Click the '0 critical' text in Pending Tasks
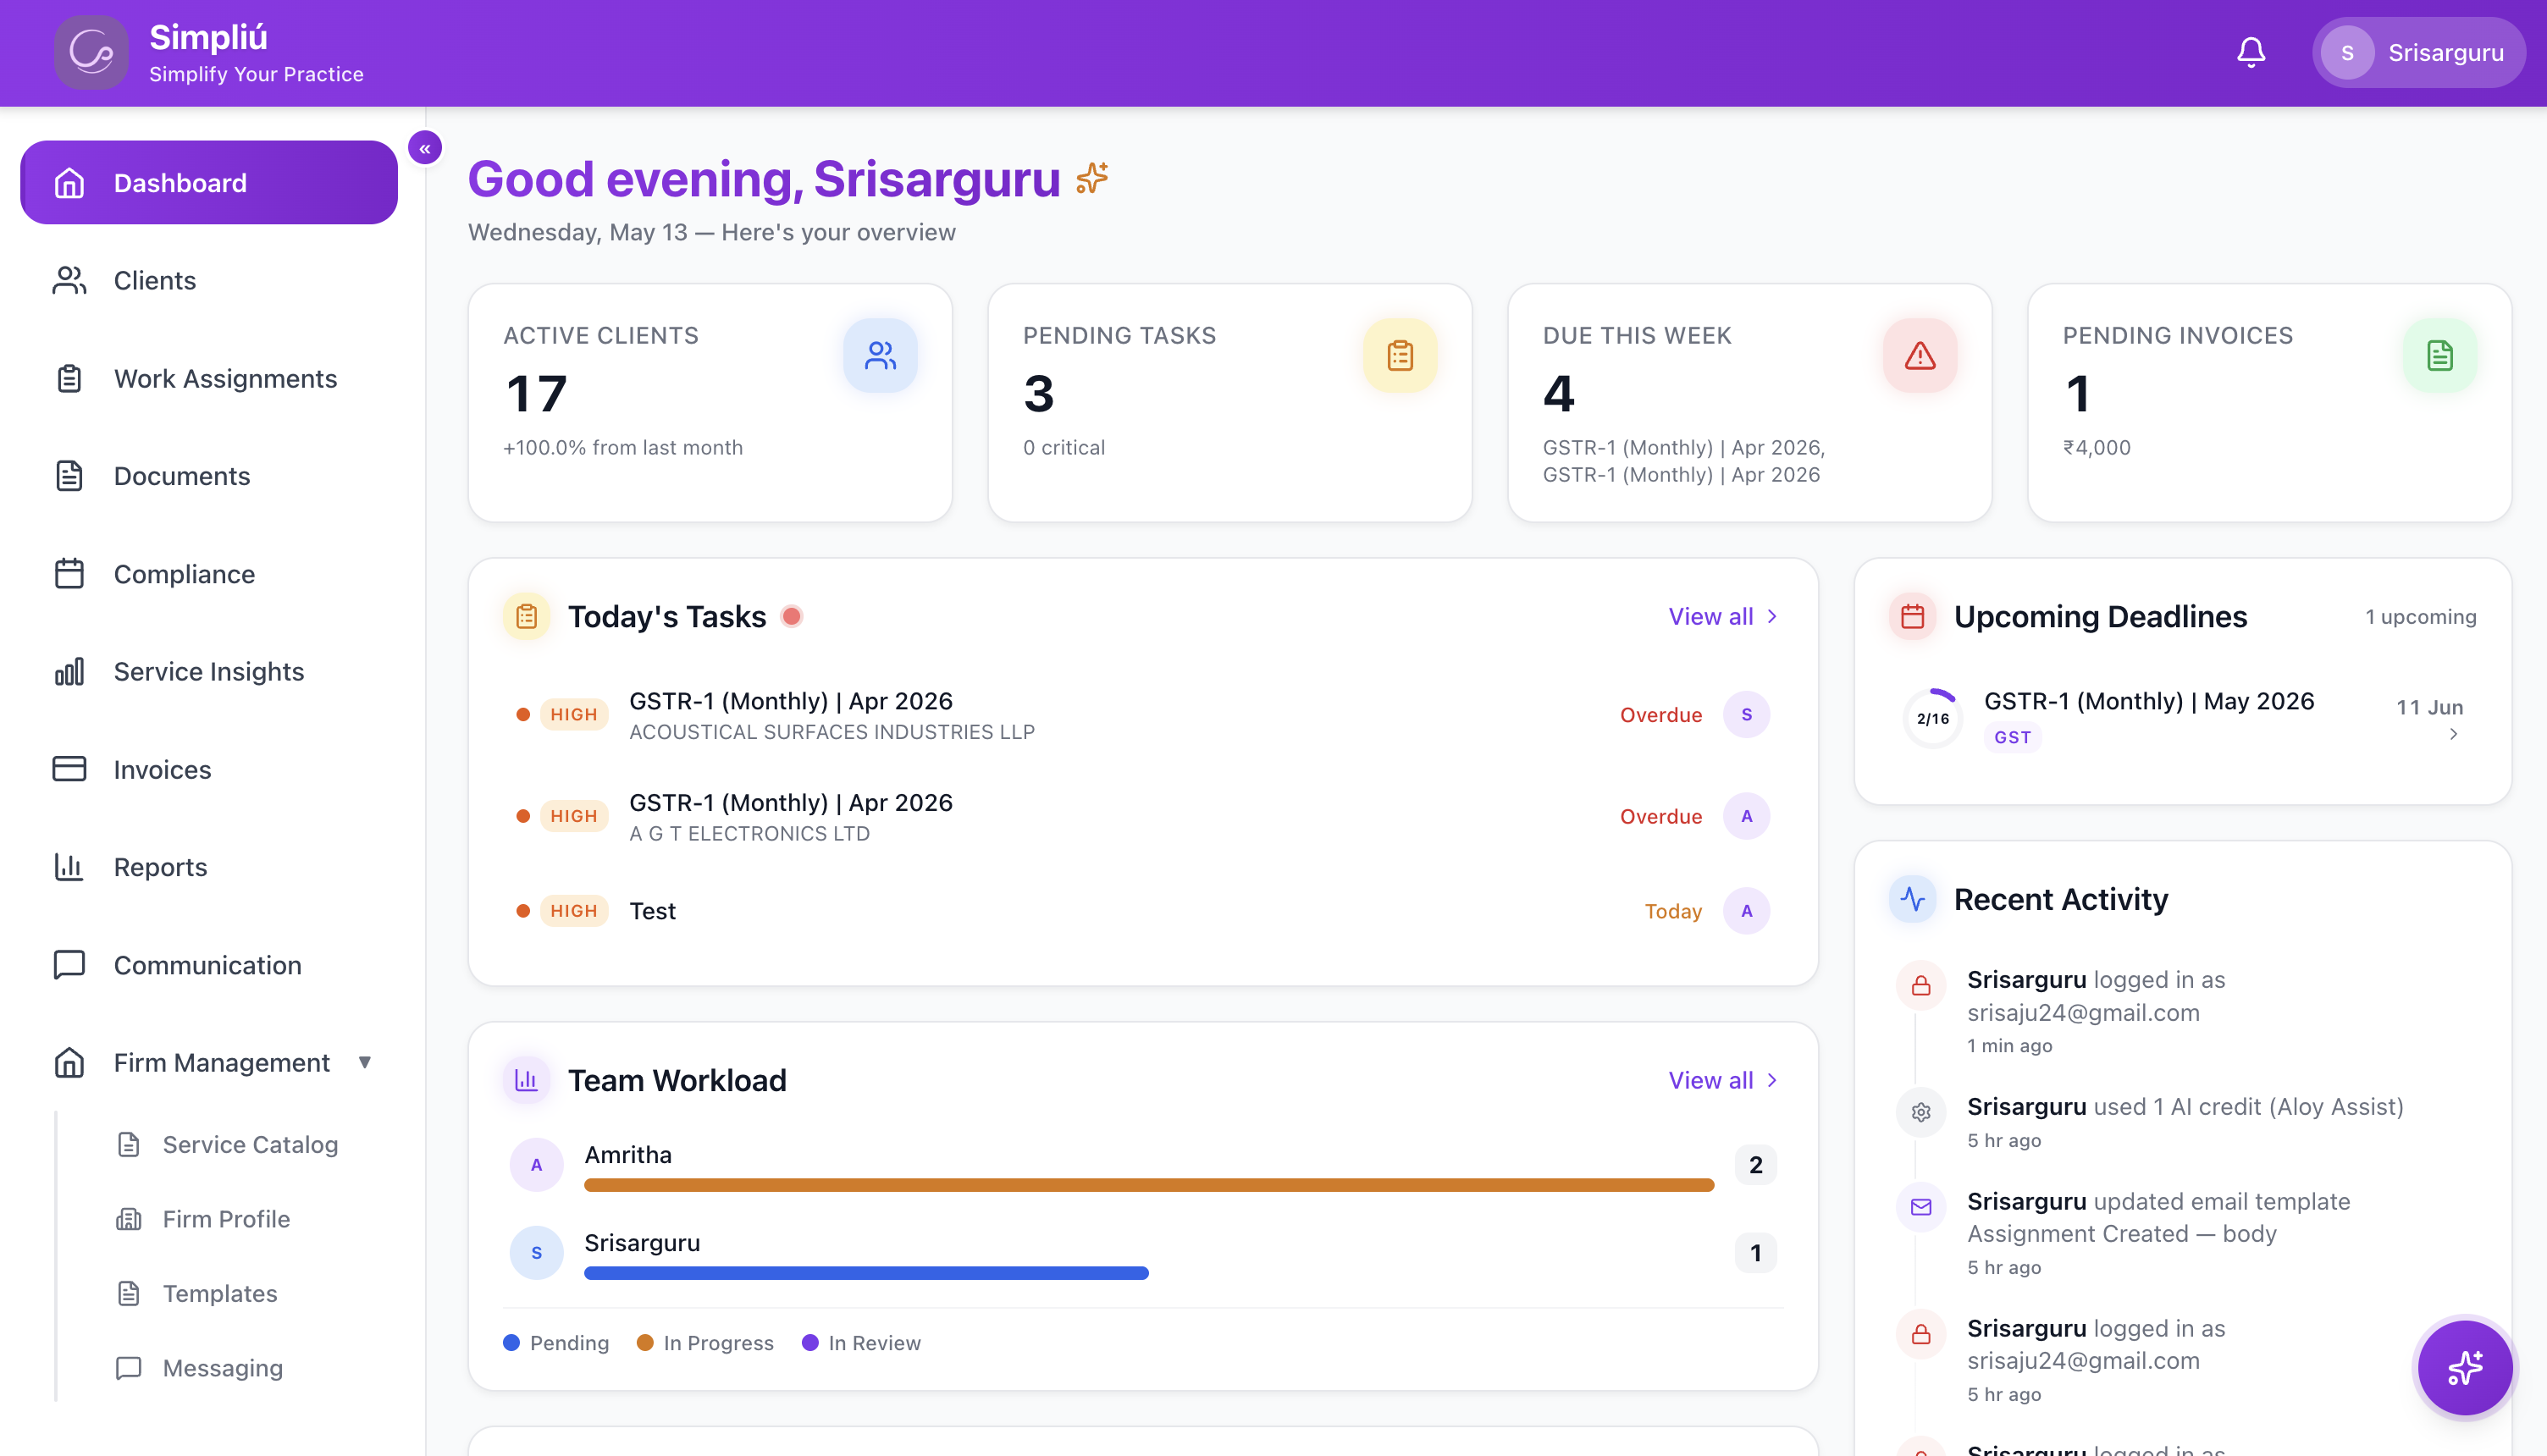2547x1456 pixels. pyautogui.click(x=1063, y=448)
